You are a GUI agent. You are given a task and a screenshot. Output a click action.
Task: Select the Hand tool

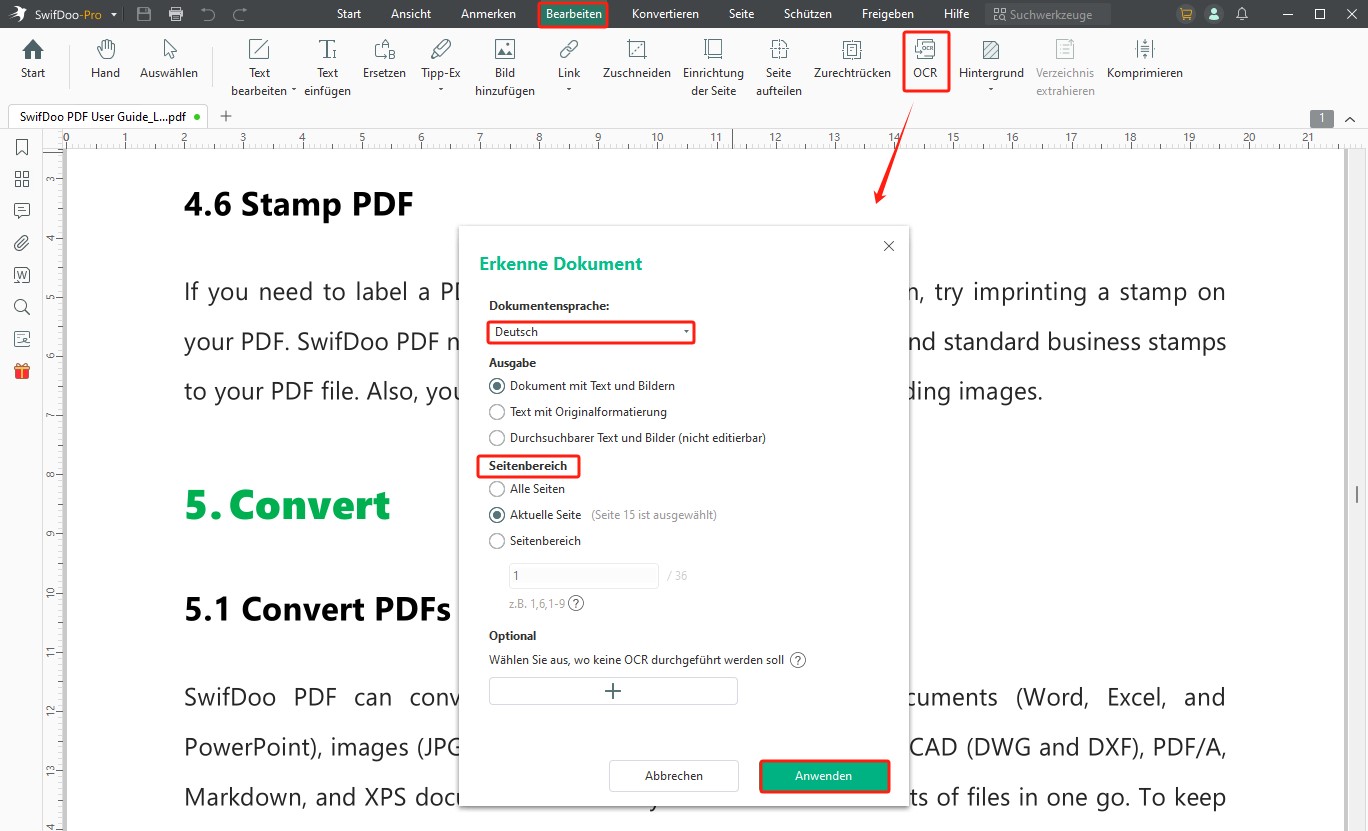(x=105, y=60)
